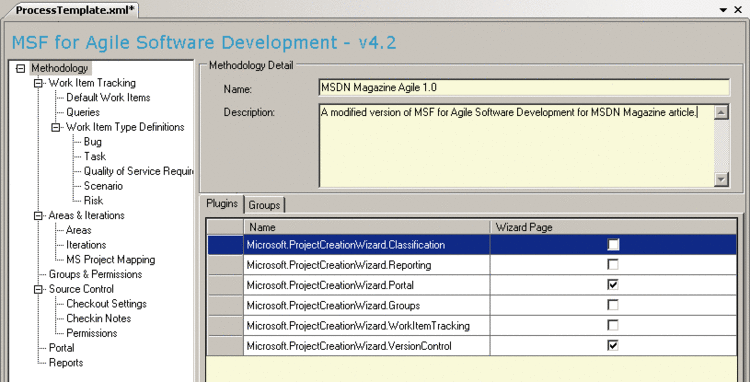Enable Wizard Page for Reporting plugin
Image resolution: width=750 pixels, height=382 pixels.
[613, 264]
